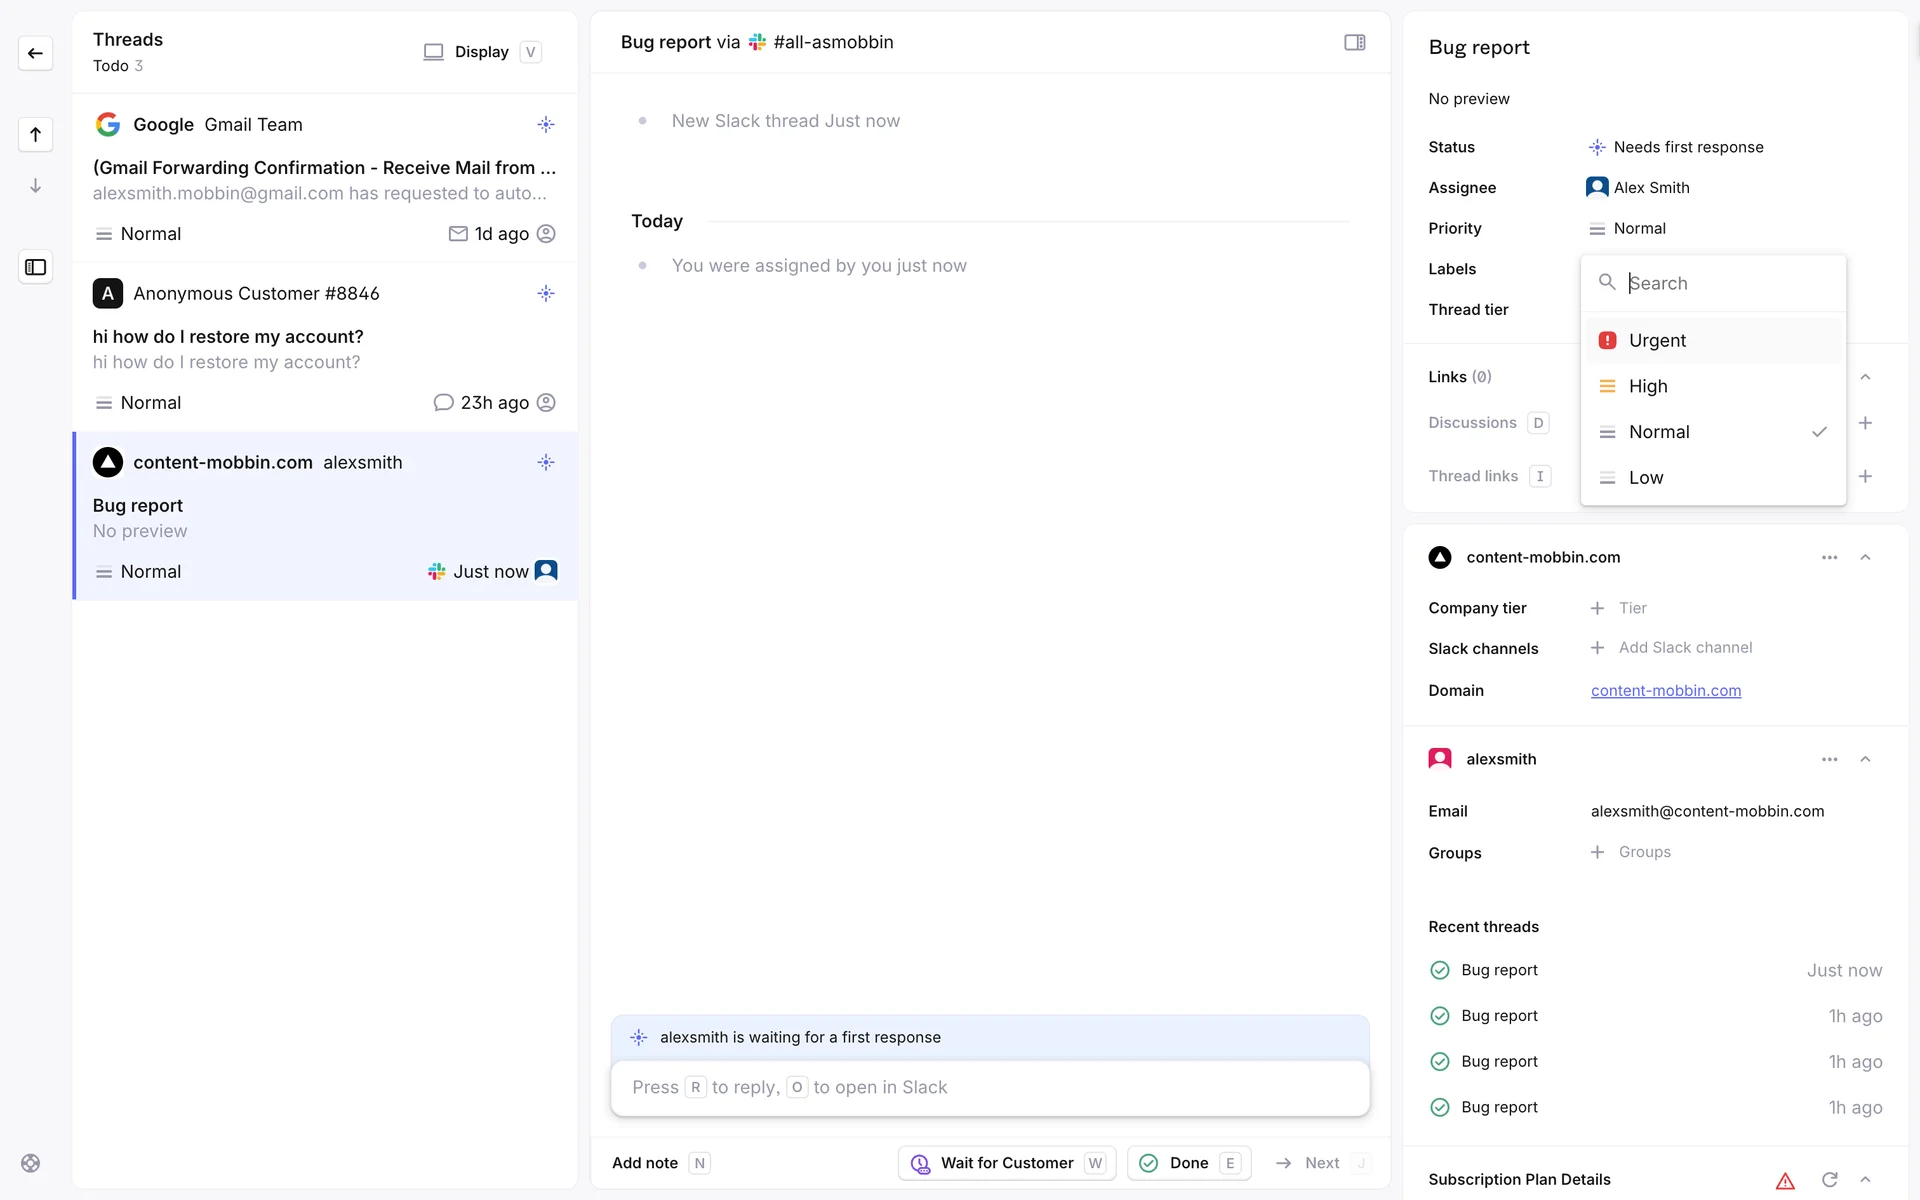
Task: Open content-mobbin.com more options menu
Action: point(1829,557)
